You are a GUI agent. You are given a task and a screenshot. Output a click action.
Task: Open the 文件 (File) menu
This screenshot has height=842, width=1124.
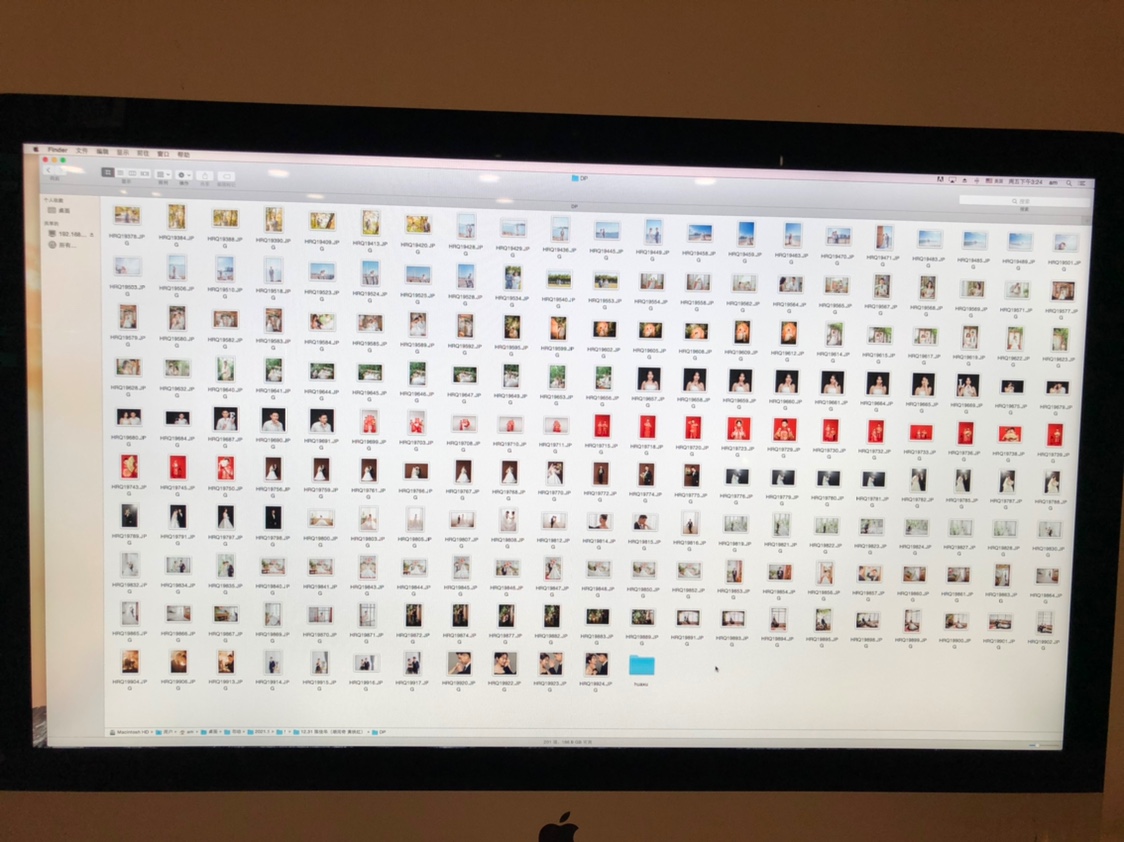(x=82, y=151)
